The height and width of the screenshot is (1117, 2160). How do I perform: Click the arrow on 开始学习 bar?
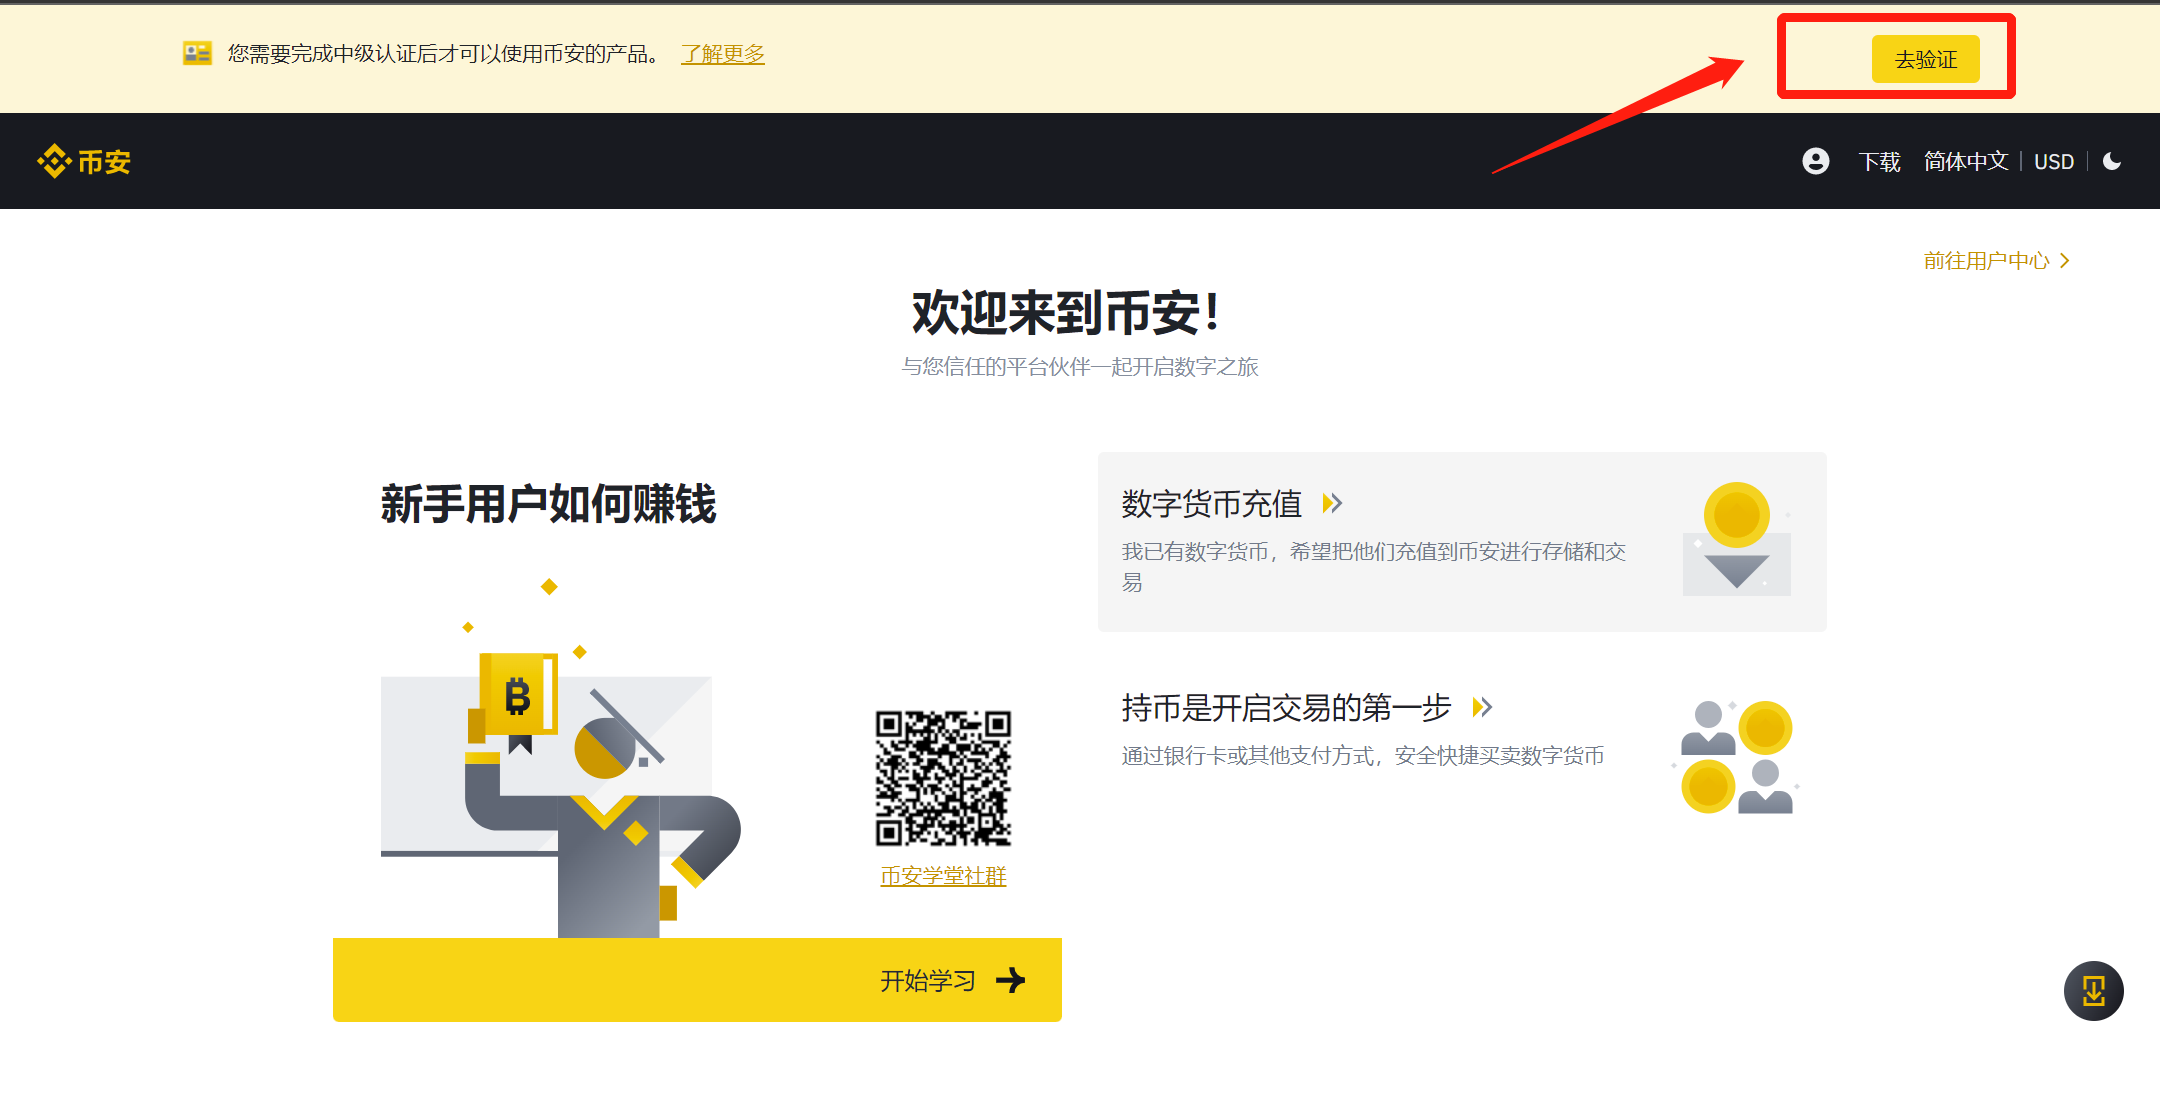click(1011, 980)
